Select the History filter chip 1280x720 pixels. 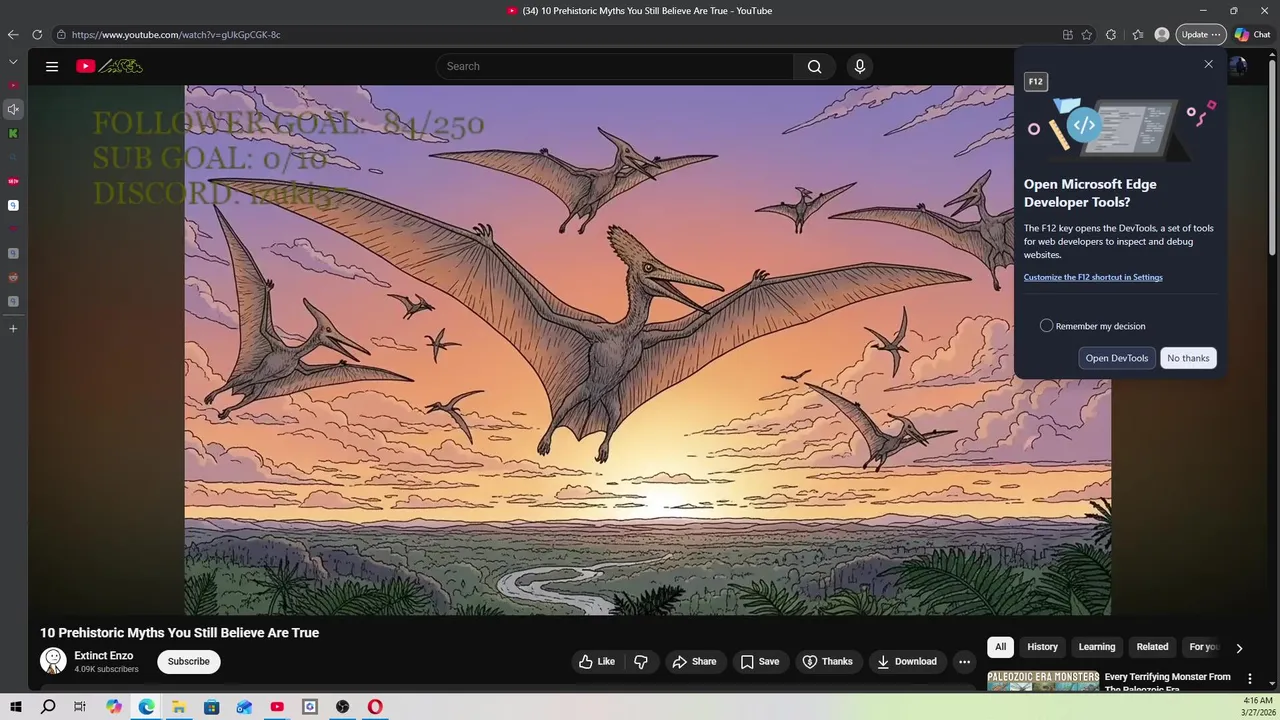point(1042,647)
